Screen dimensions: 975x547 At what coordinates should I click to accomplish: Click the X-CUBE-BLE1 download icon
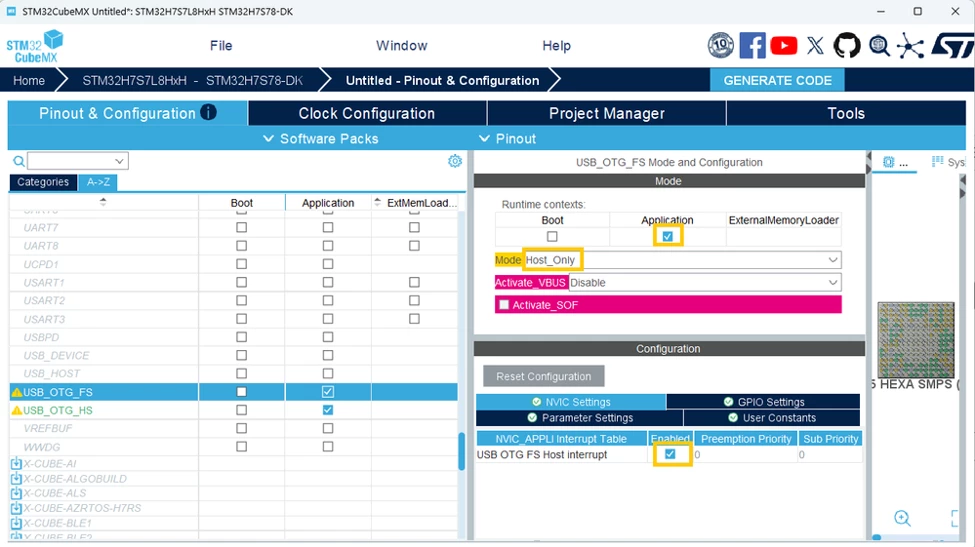[16, 523]
